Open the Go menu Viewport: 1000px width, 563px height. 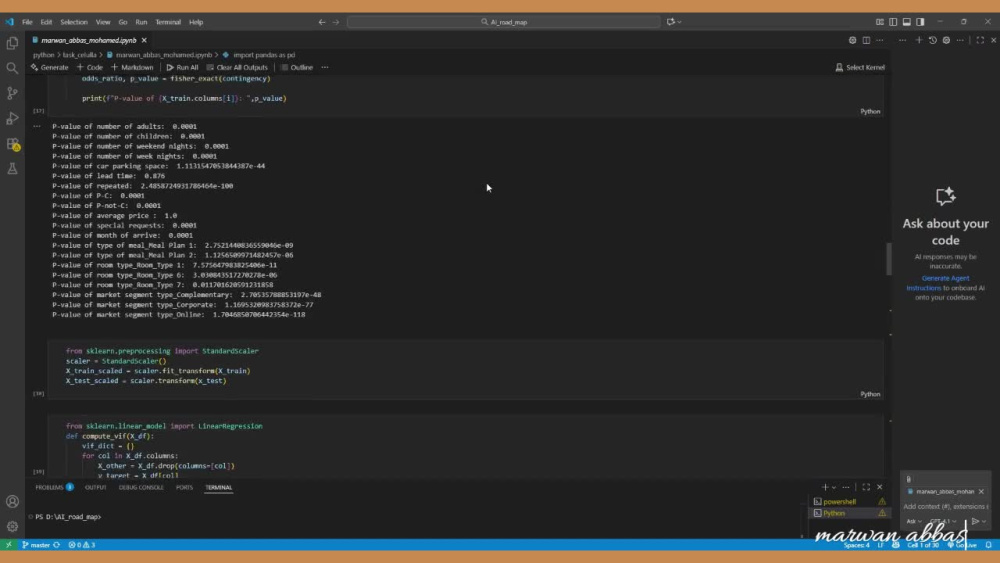(x=122, y=22)
